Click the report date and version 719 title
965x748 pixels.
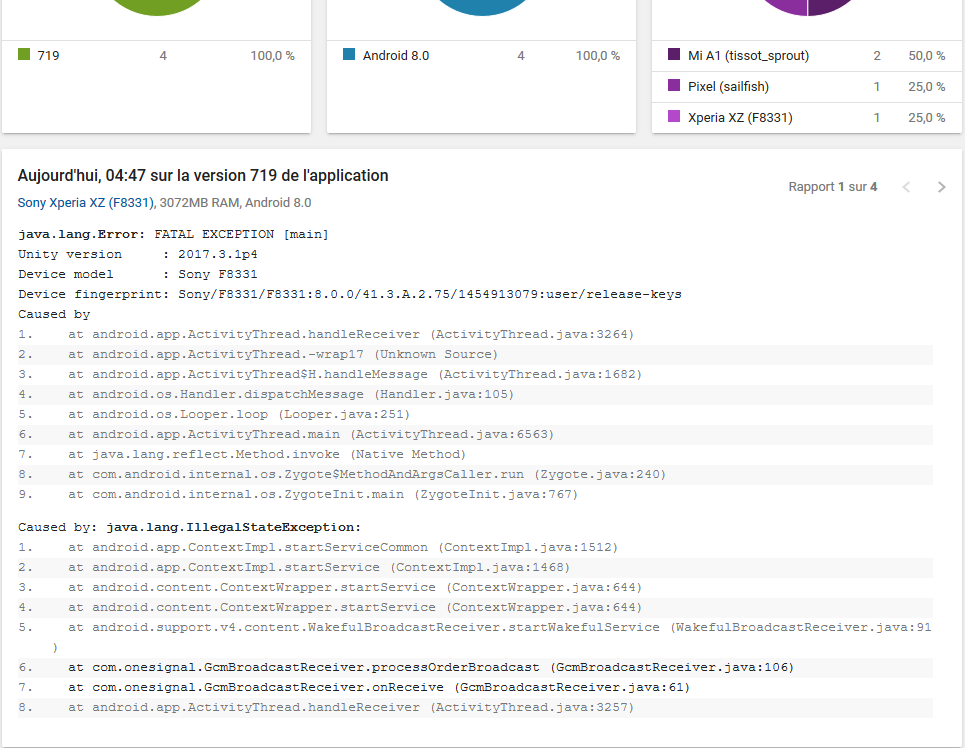pyautogui.click(x=203, y=175)
